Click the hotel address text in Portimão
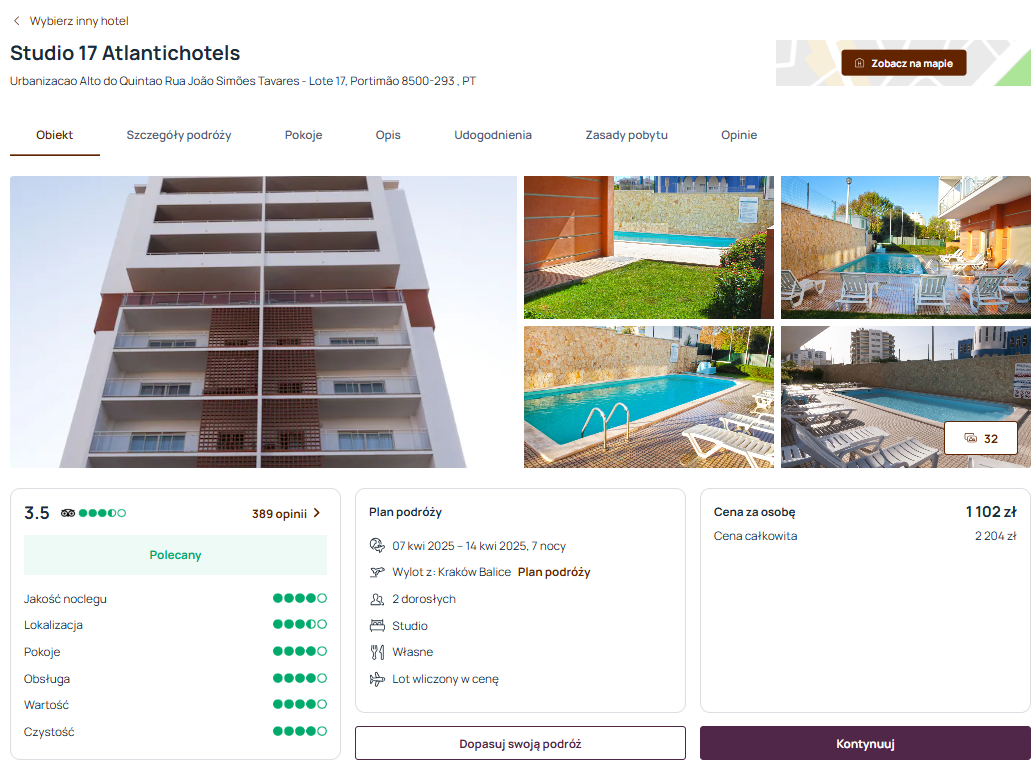 [242, 81]
